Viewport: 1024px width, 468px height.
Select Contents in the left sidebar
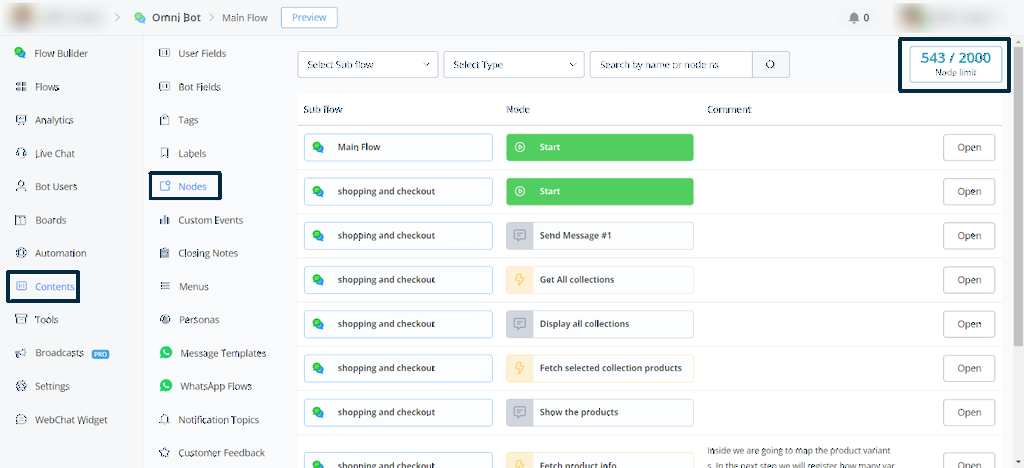pyautogui.click(x=44, y=287)
